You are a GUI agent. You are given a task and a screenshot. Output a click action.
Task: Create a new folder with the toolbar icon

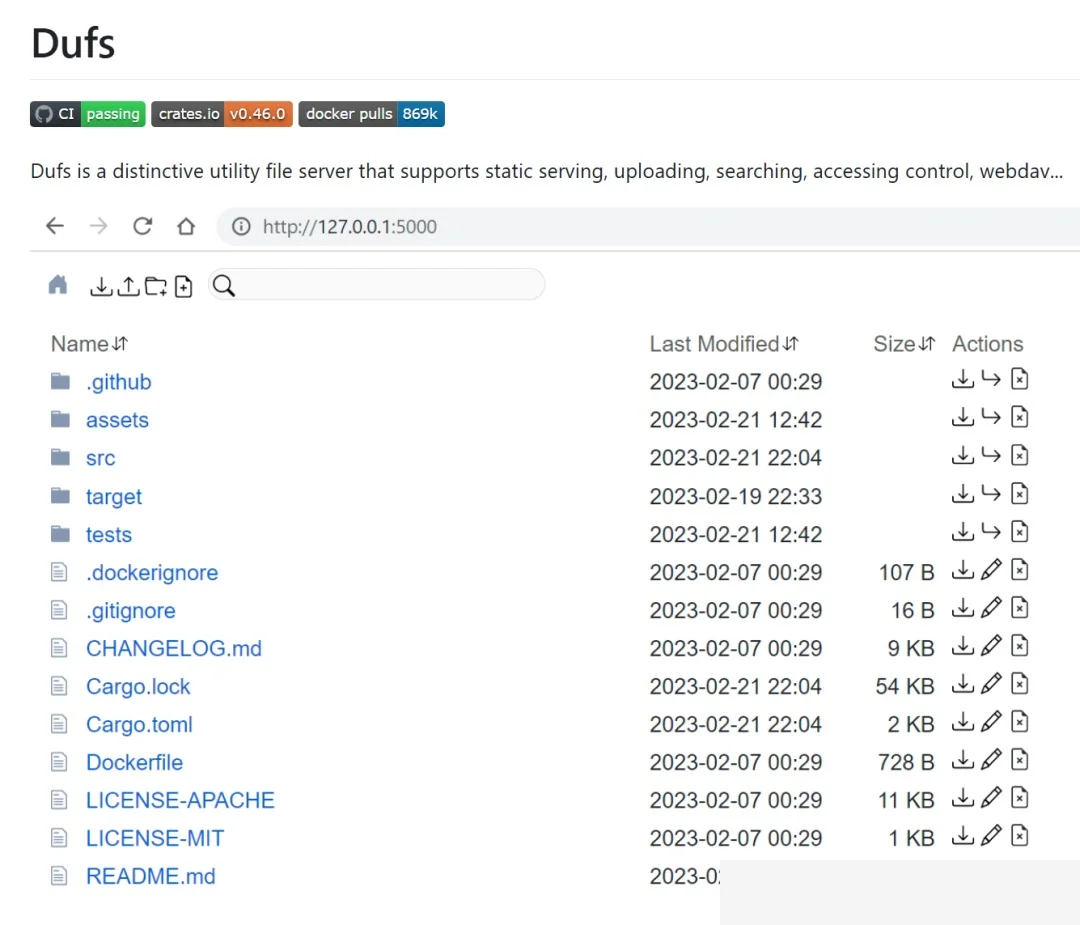tap(156, 287)
